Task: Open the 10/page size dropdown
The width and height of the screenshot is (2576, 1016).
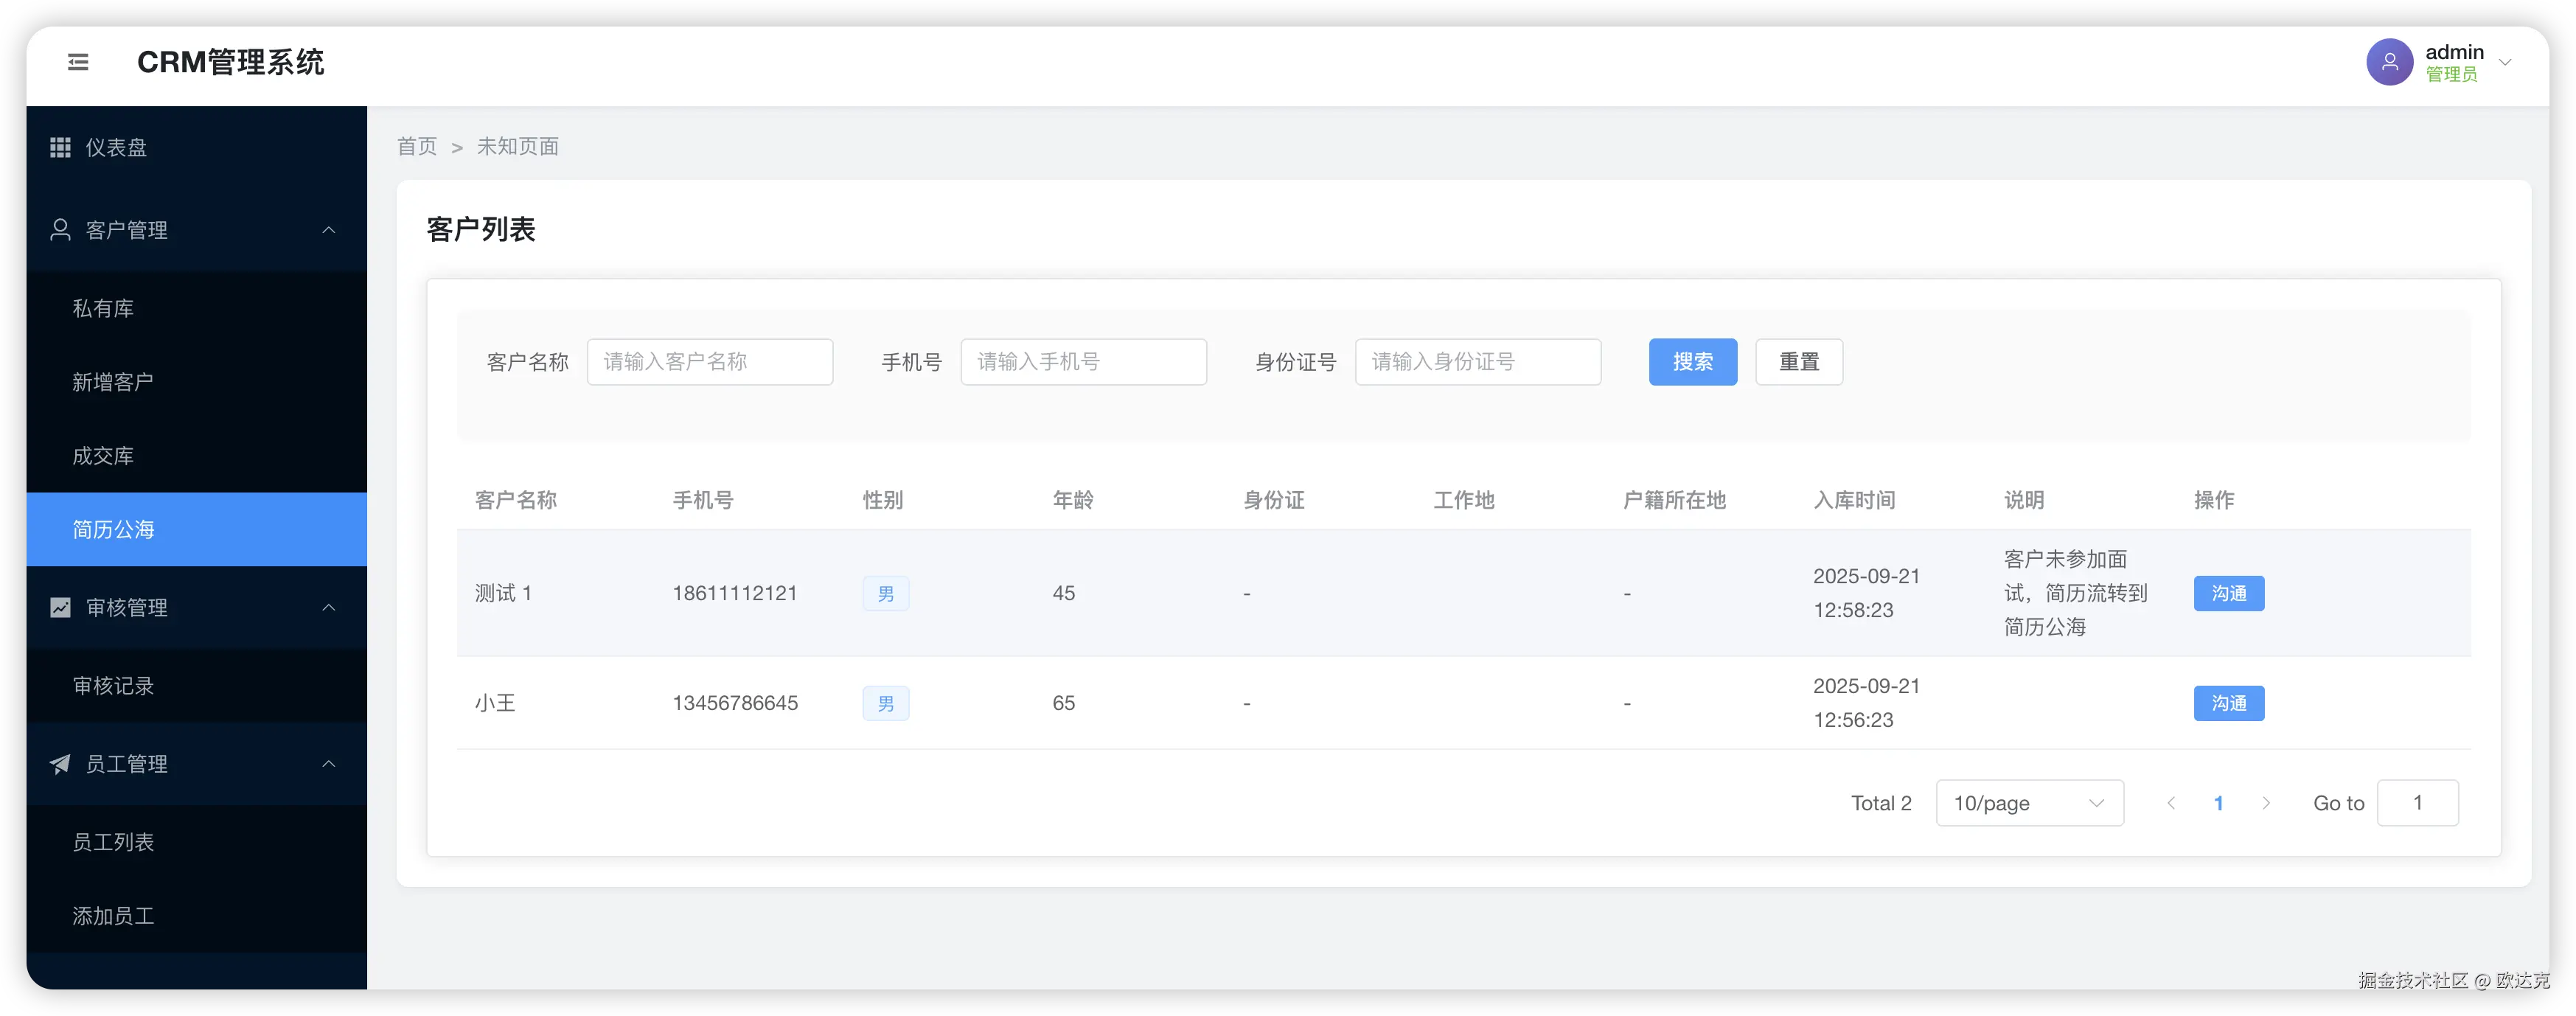Action: [2029, 803]
